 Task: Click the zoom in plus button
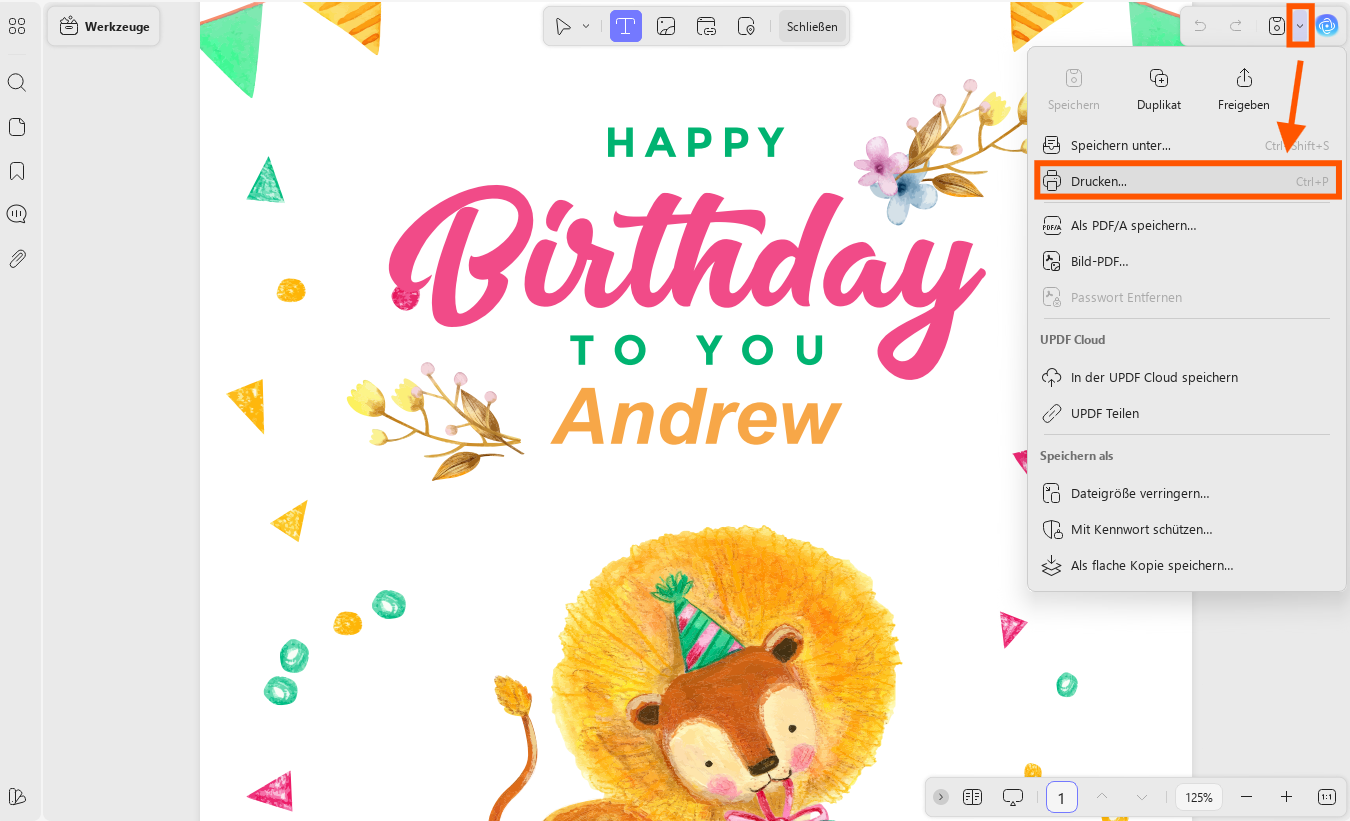[x=1287, y=797]
